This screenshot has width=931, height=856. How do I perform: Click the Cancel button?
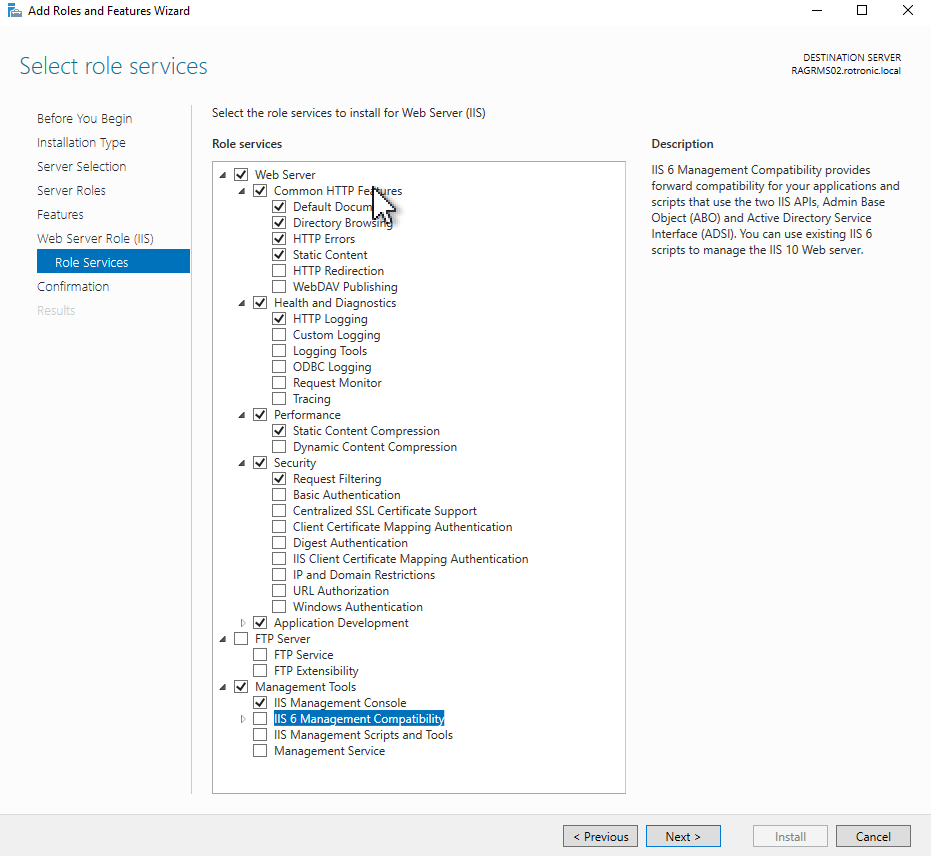click(x=873, y=836)
